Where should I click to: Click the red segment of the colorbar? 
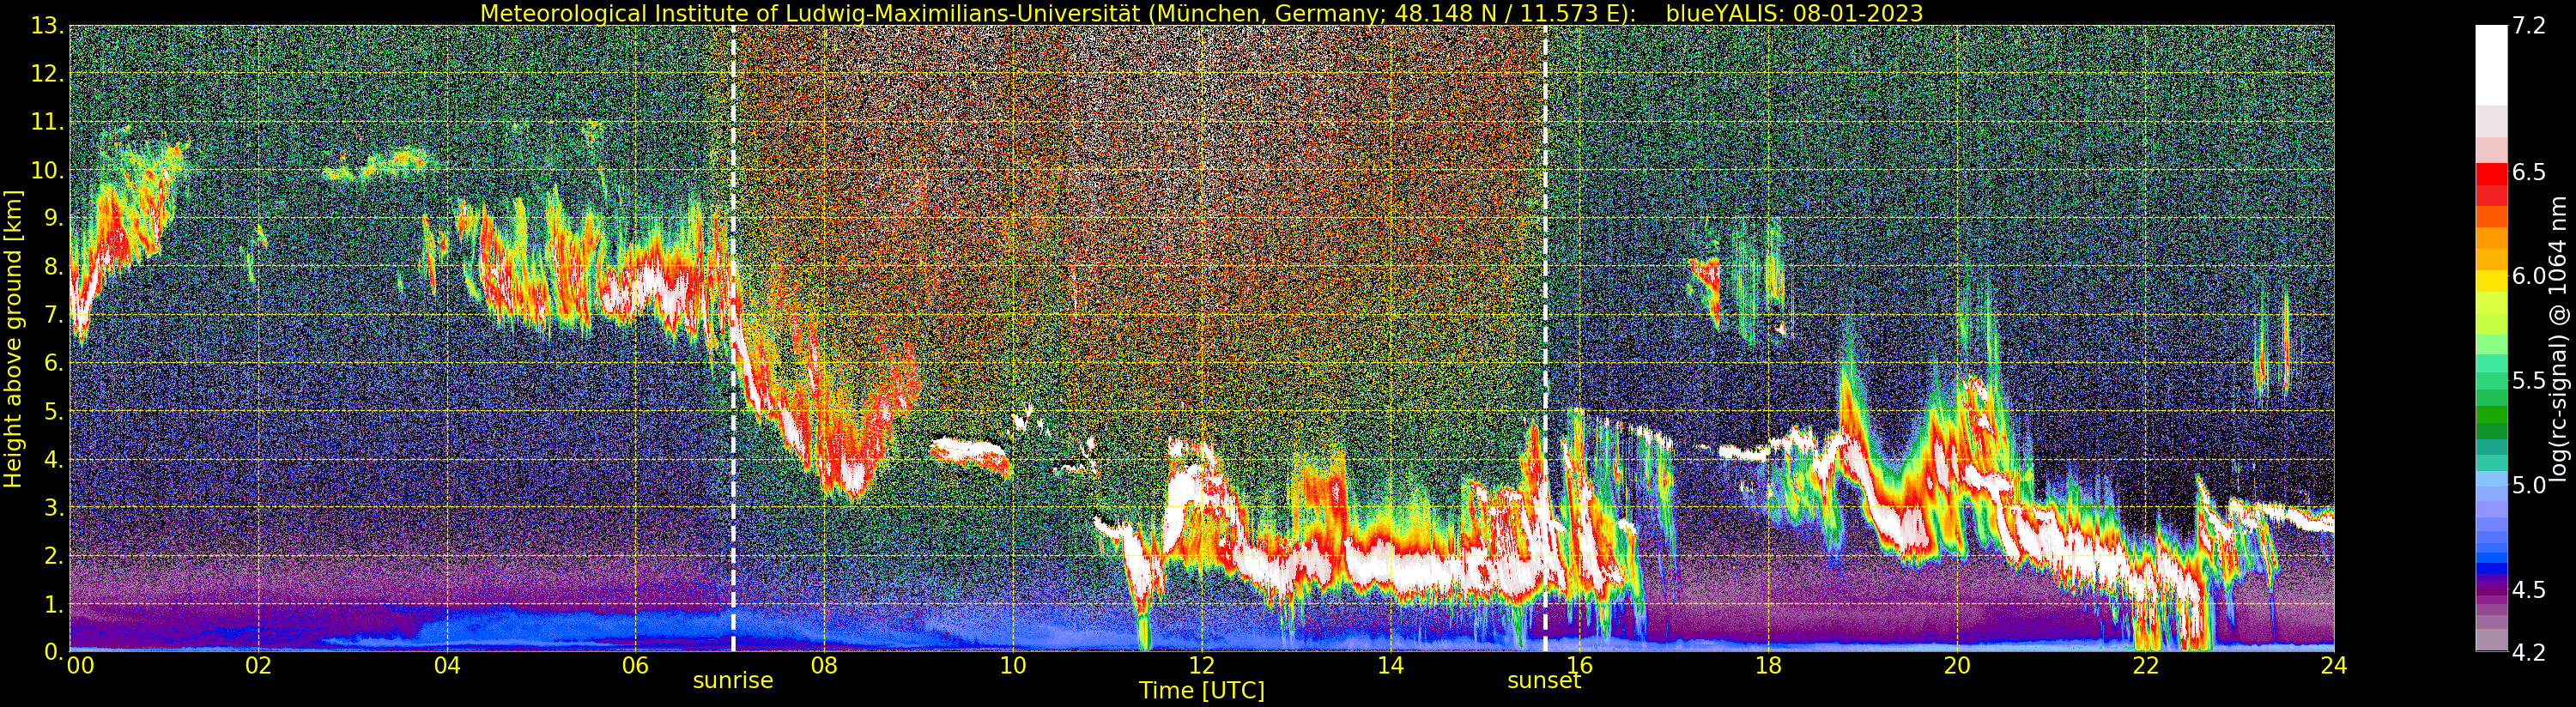[x=2491, y=175]
